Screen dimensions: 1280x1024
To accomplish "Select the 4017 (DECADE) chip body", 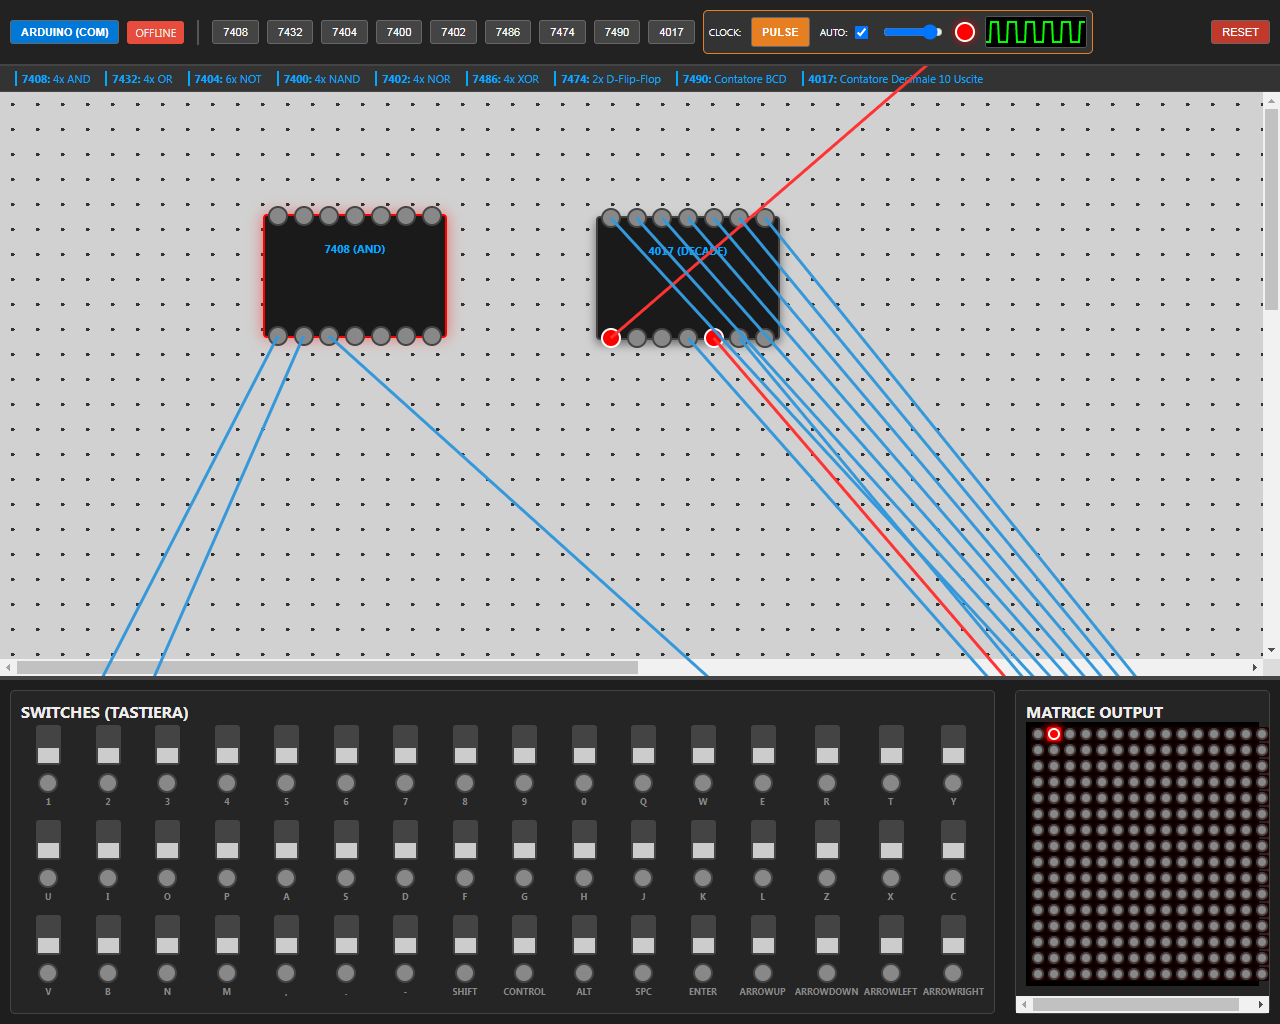I will click(x=688, y=290).
